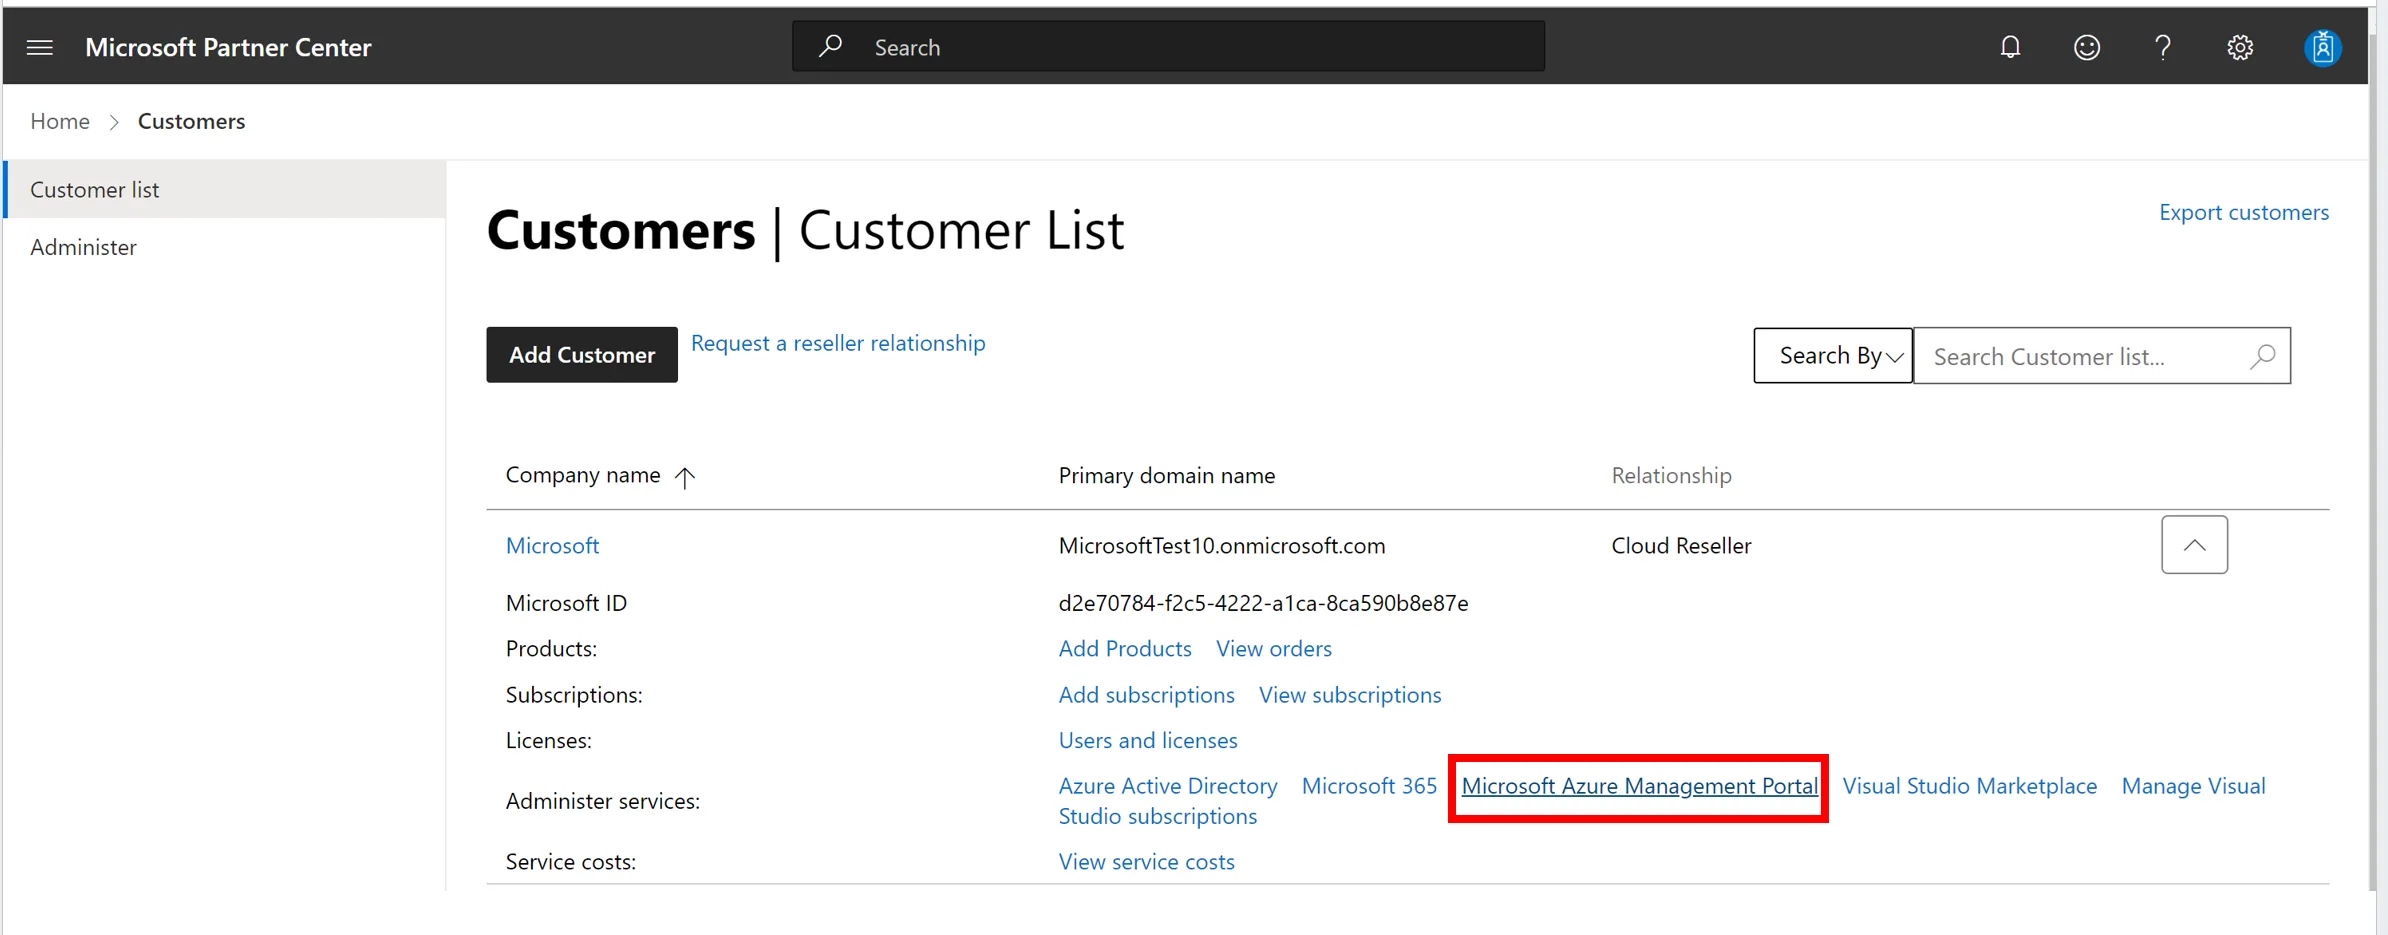Open Users and licenses link
2388x935 pixels.
(x=1148, y=740)
